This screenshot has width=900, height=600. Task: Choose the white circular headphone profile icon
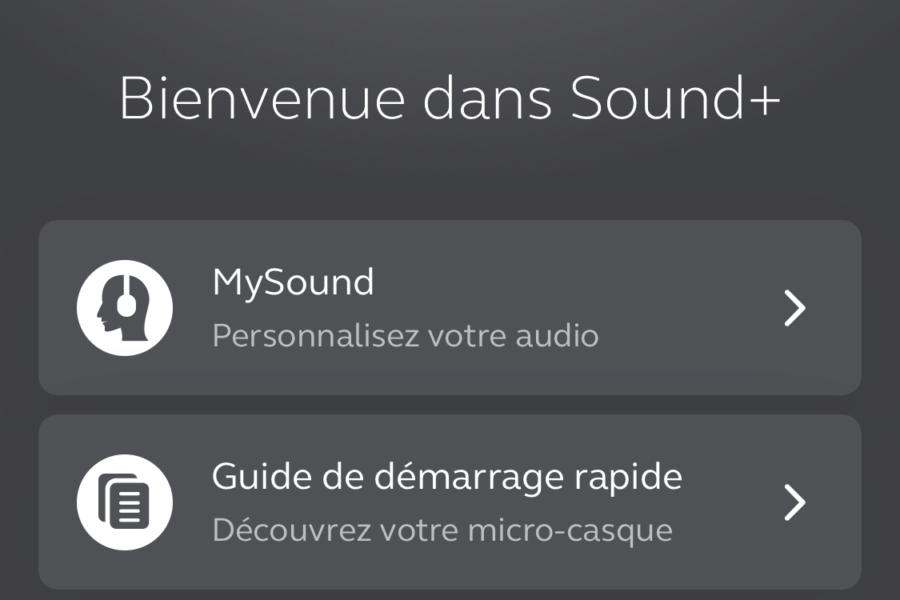click(x=125, y=308)
